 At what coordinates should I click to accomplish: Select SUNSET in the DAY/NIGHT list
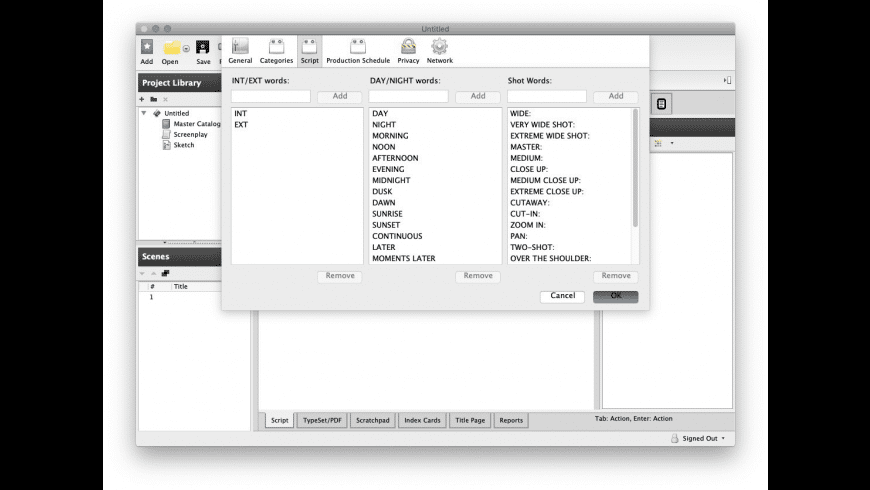click(x=386, y=225)
